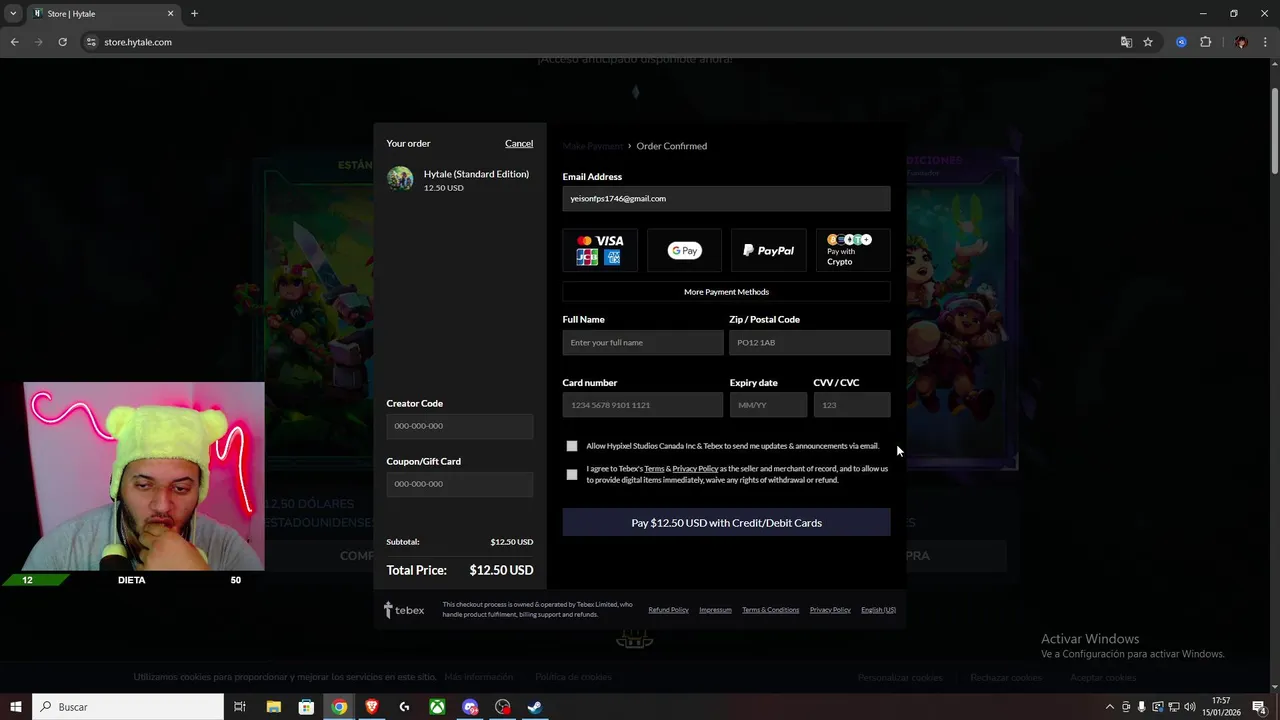This screenshot has height=720, width=1280.
Task: Cancel the Hytale order
Action: (x=519, y=143)
